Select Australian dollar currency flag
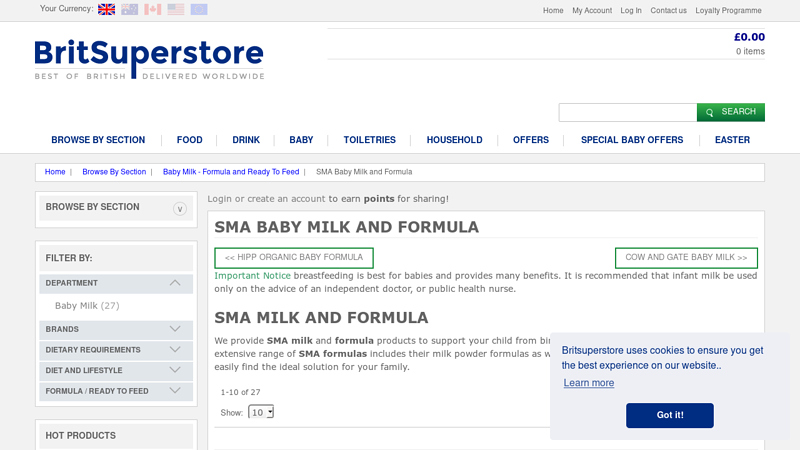Screen dimensions: 800x450 click(x=130, y=9)
